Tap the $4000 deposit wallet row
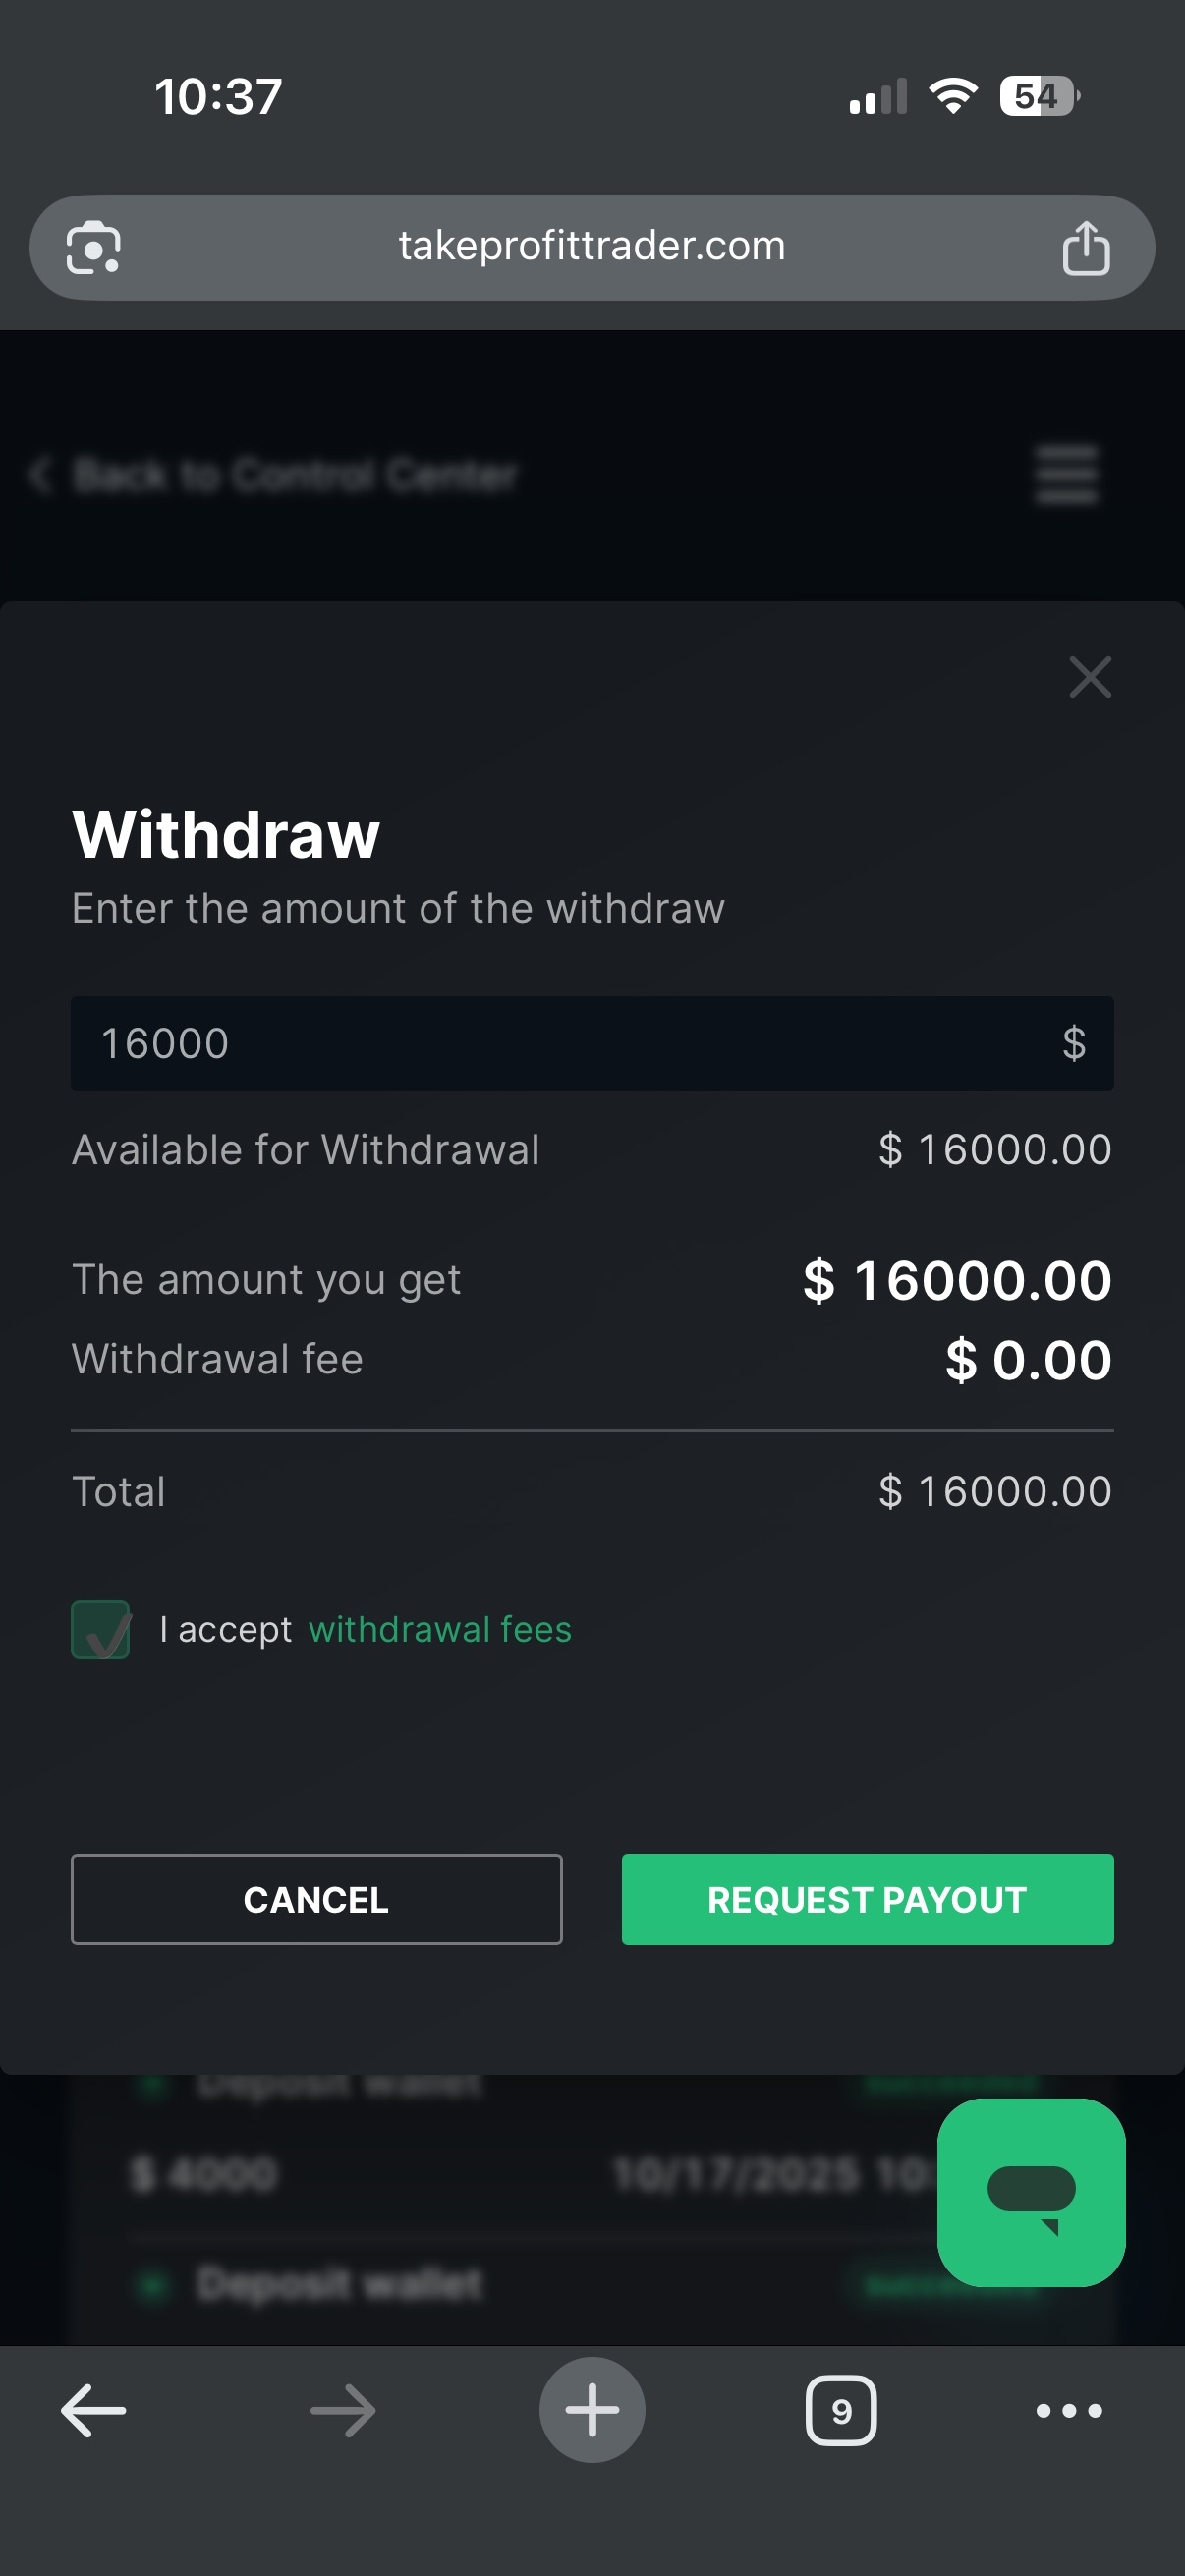The height and width of the screenshot is (2576, 1185). [500, 2174]
